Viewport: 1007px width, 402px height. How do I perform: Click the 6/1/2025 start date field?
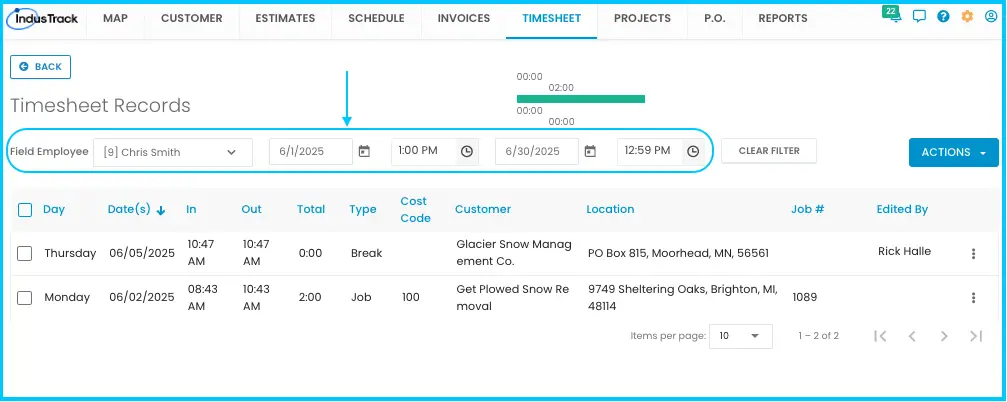(x=311, y=152)
